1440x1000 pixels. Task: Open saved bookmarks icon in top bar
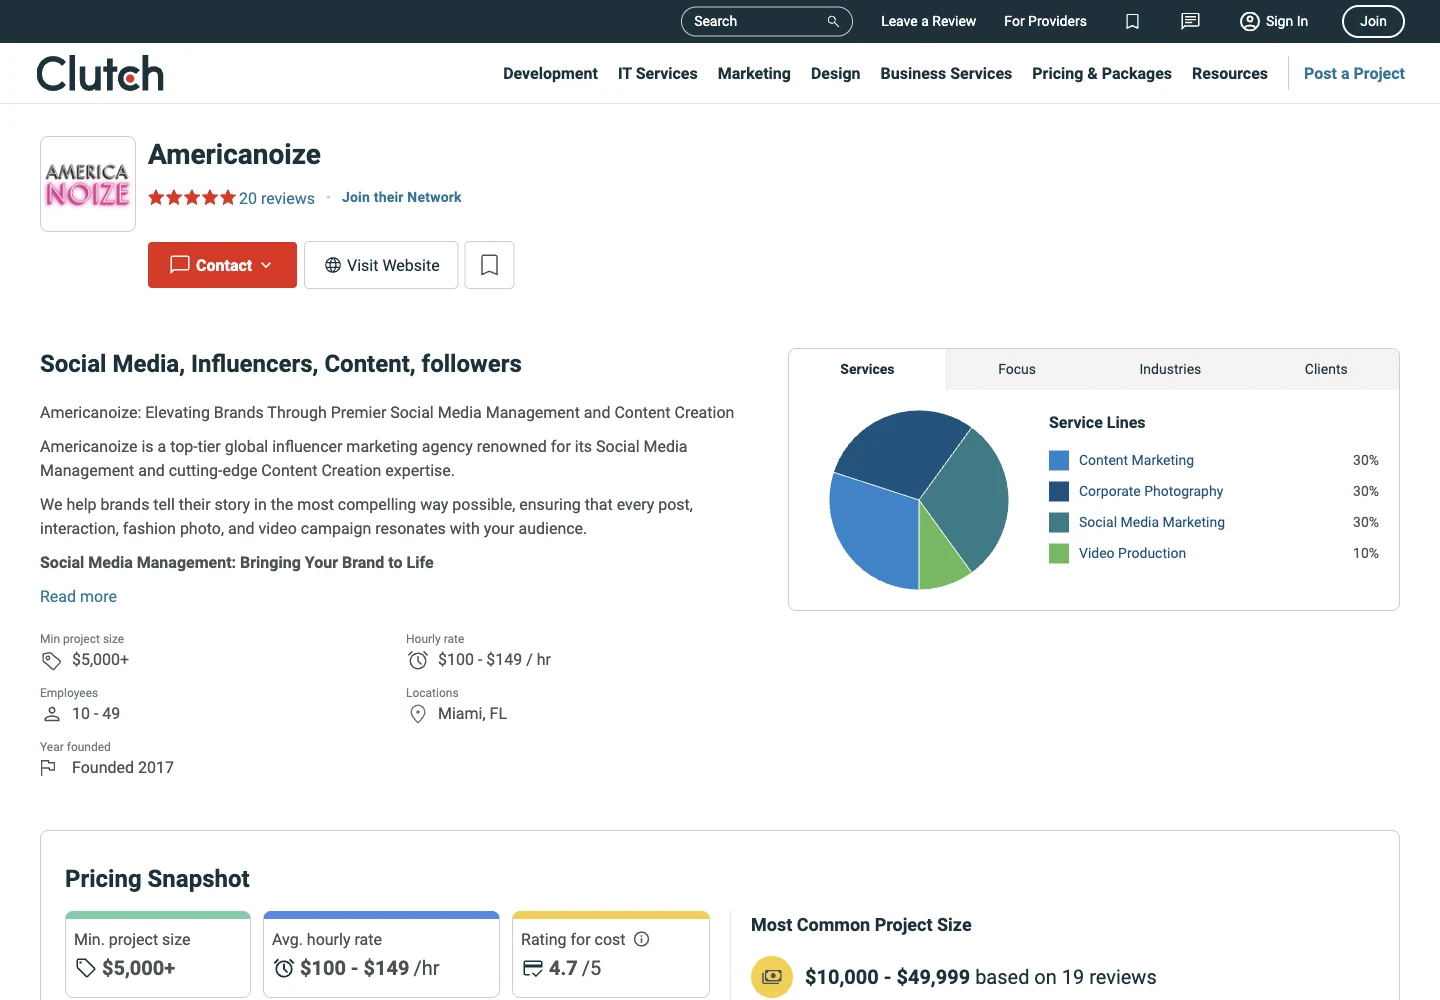pyautogui.click(x=1132, y=21)
